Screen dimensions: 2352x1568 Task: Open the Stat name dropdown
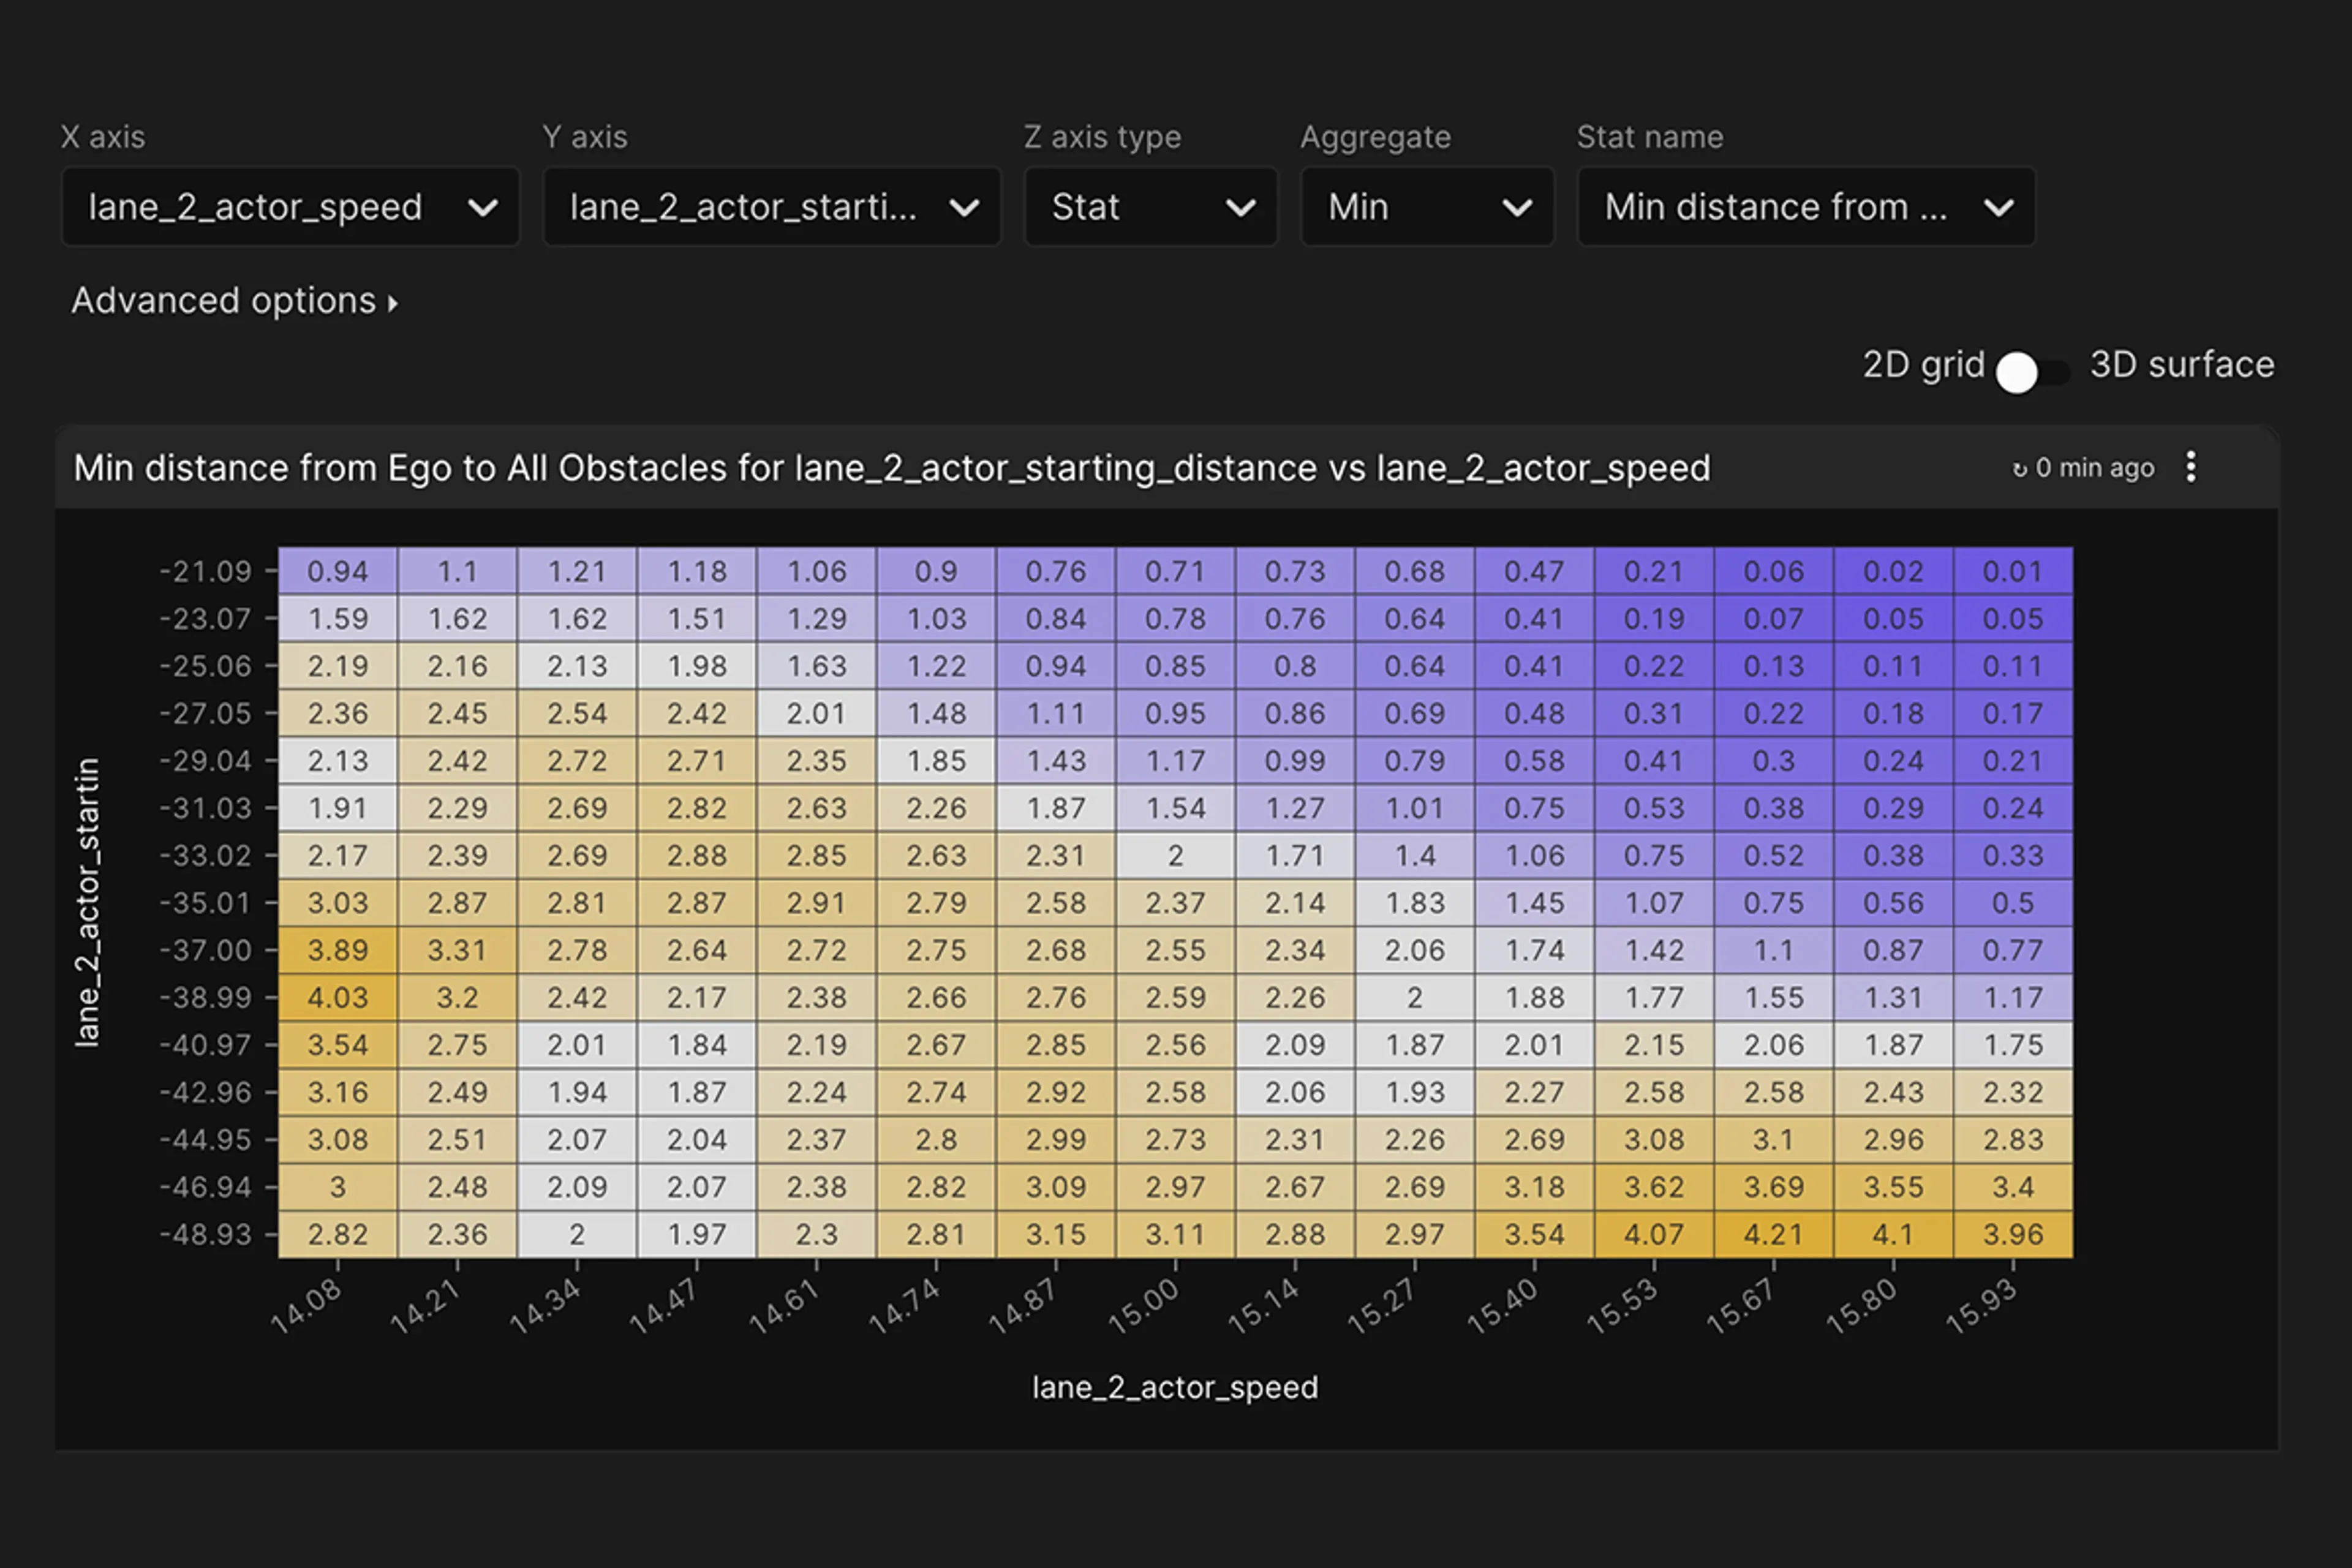[x=1806, y=207]
